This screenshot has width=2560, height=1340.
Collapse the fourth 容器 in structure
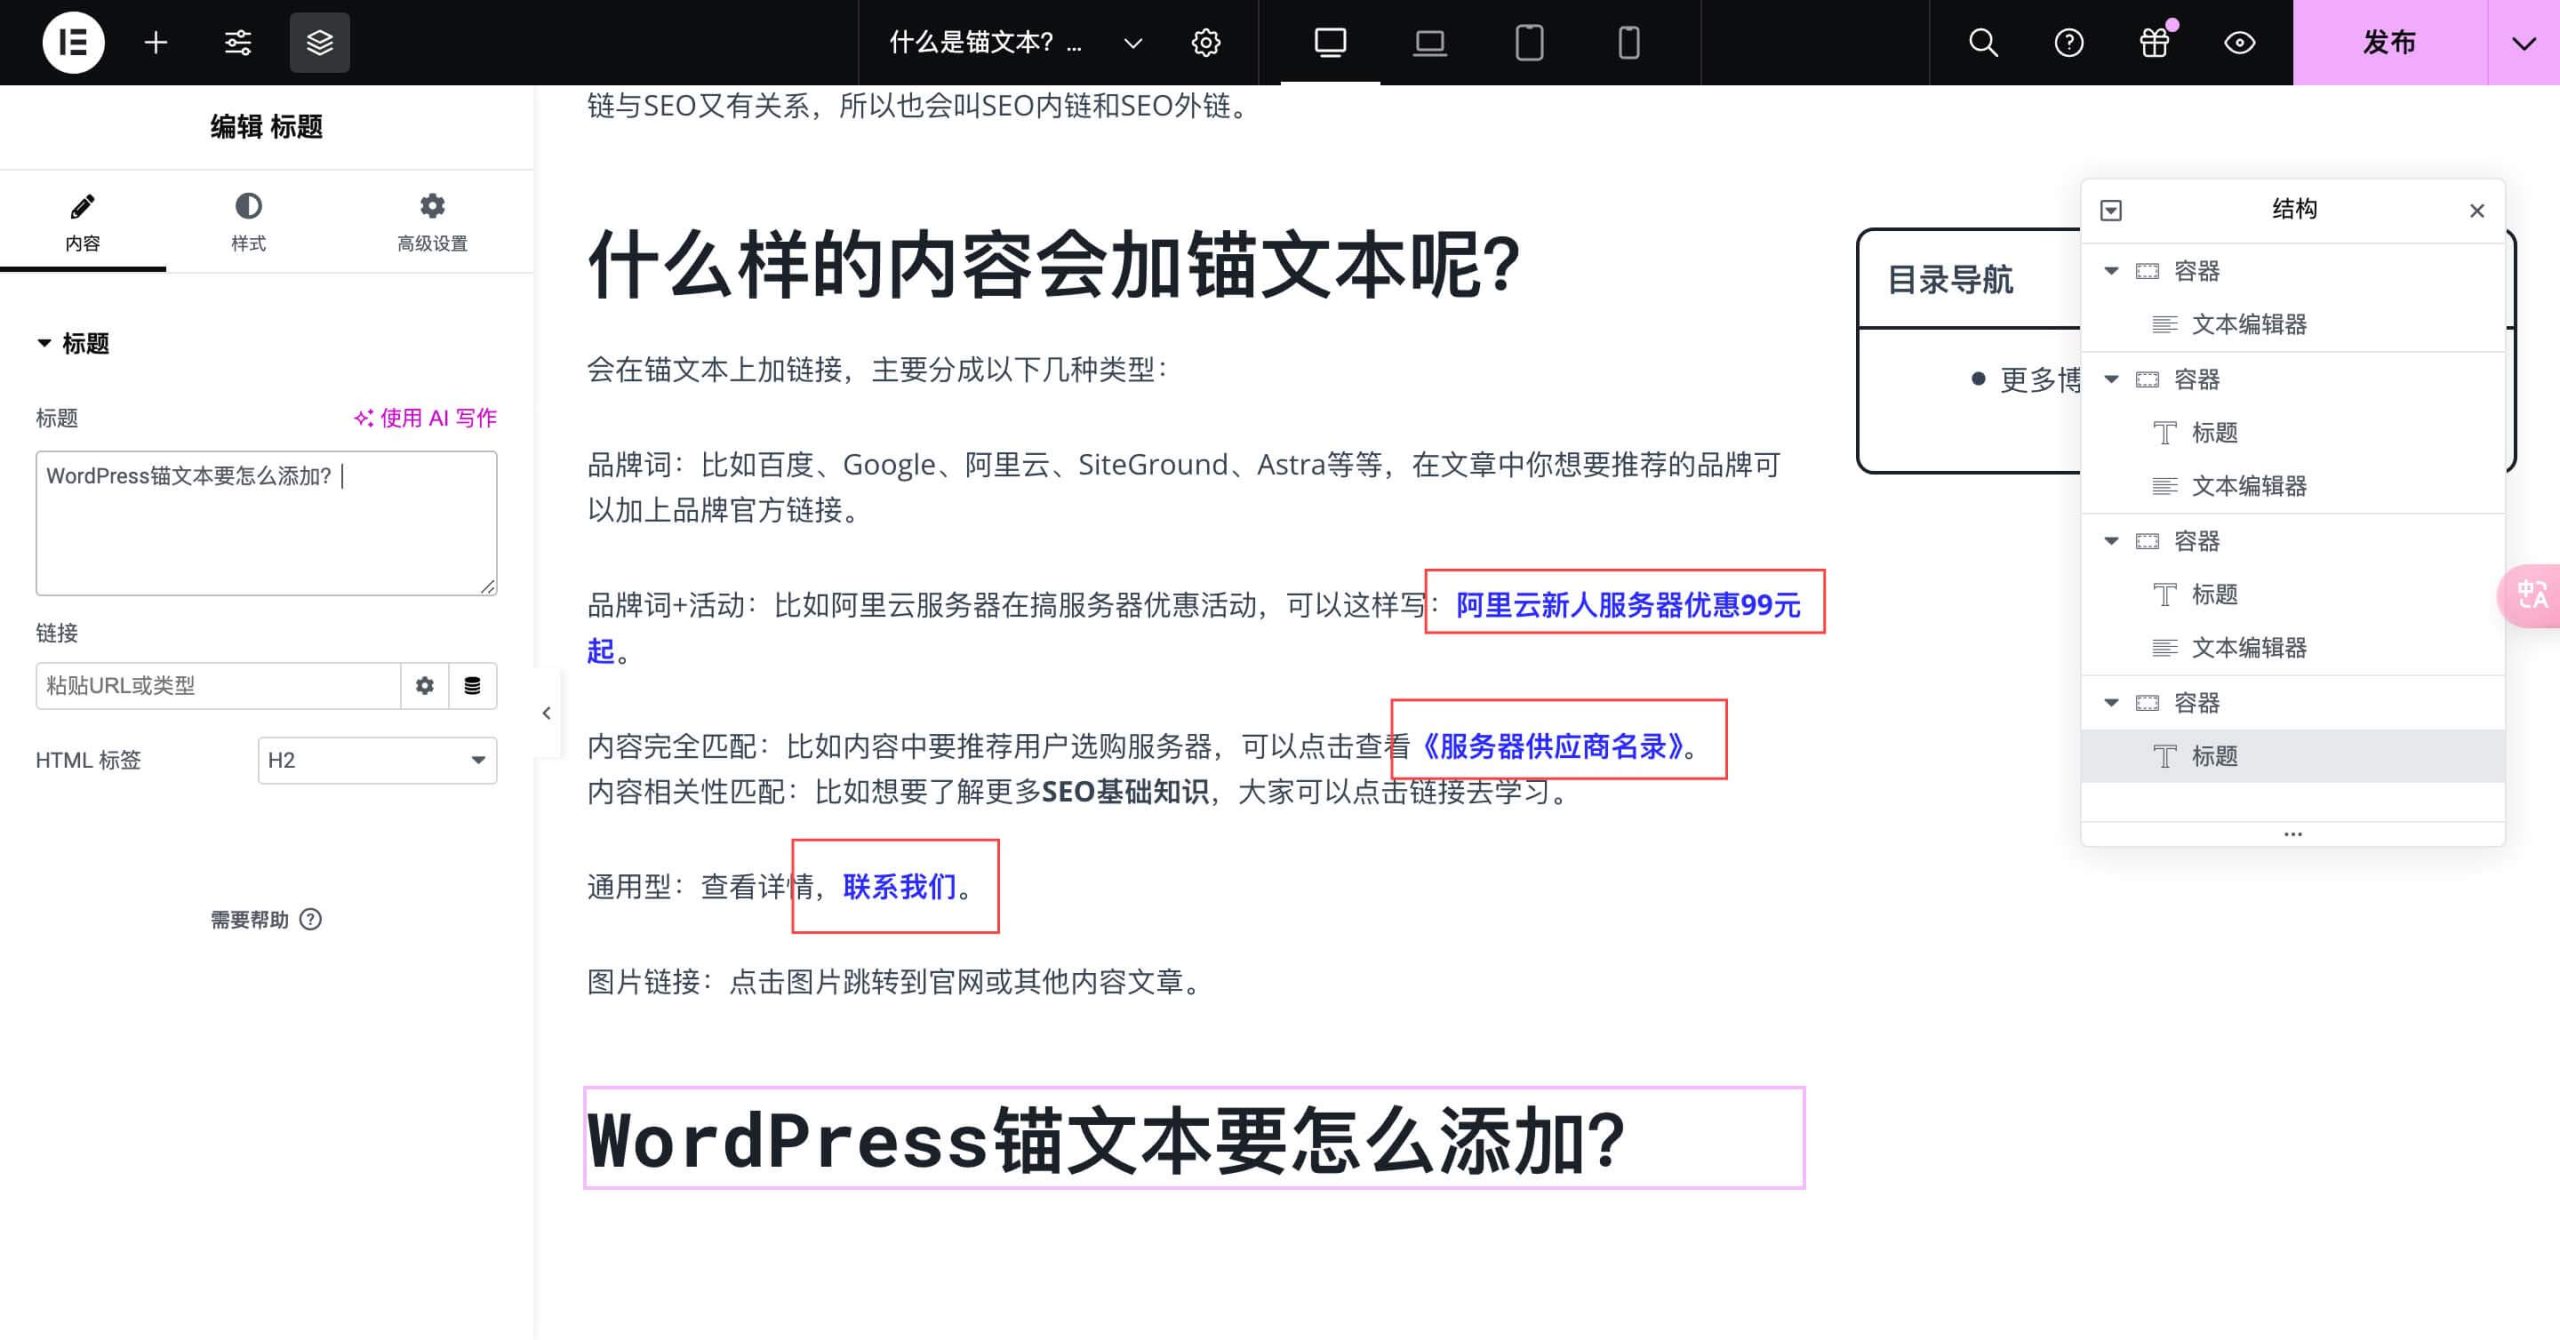click(x=2111, y=703)
